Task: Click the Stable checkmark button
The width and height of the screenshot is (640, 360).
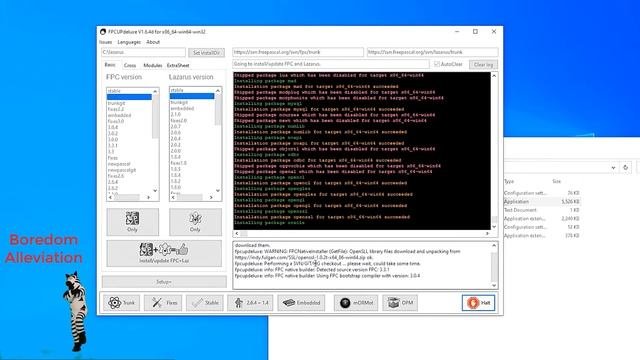Action: point(205,303)
